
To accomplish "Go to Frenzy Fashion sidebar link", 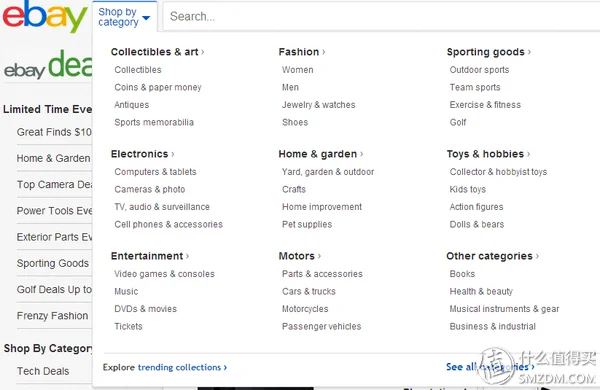I will pyautogui.click(x=52, y=316).
